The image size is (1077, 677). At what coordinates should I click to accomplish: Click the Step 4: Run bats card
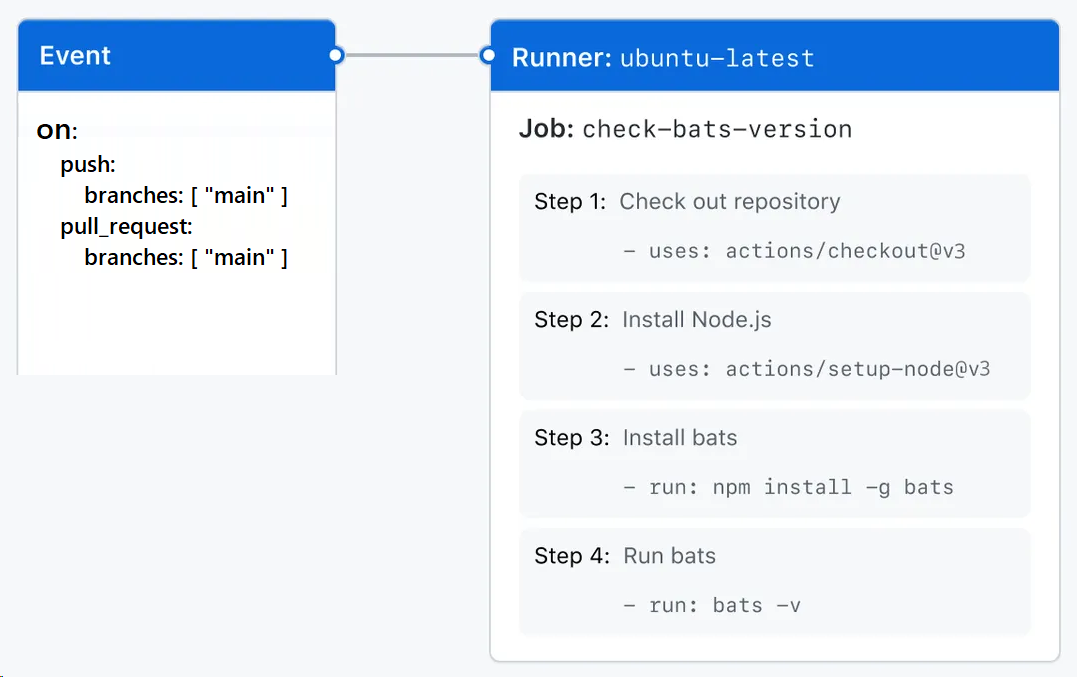pos(774,582)
